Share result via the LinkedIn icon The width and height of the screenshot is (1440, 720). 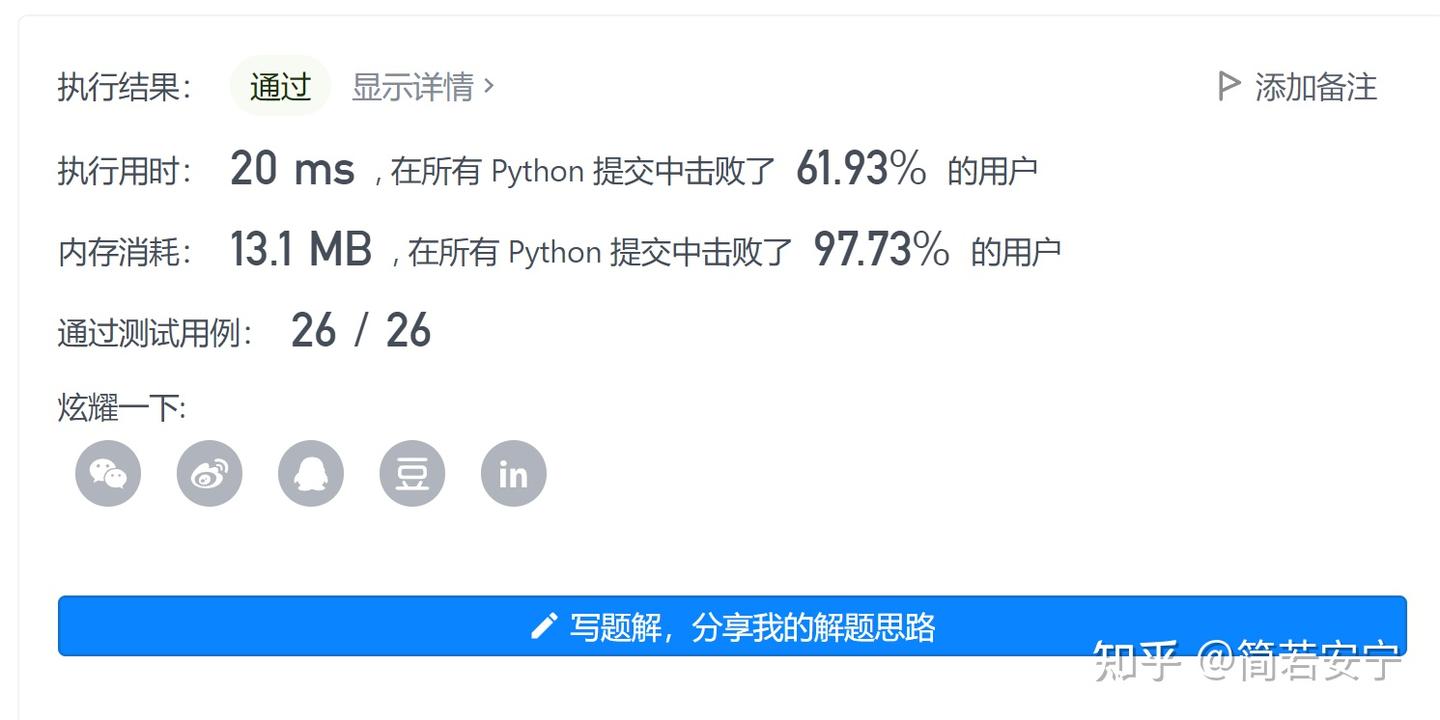click(x=513, y=473)
